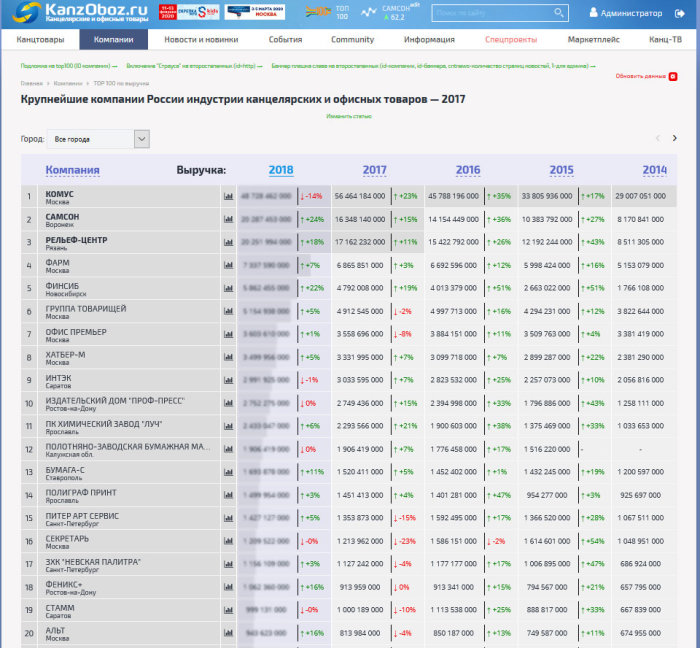This screenshot has width=700, height=648.
Task: Open the Маркетплейс menu
Action: click(593, 39)
